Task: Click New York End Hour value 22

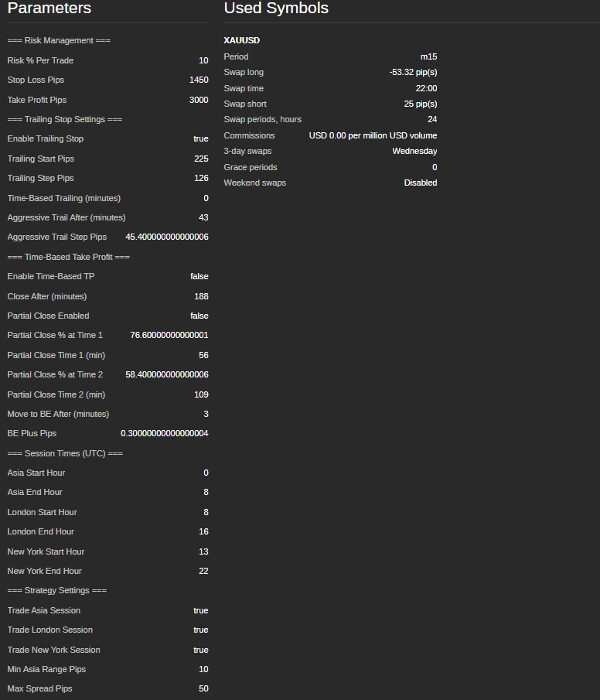Action: pos(204,571)
